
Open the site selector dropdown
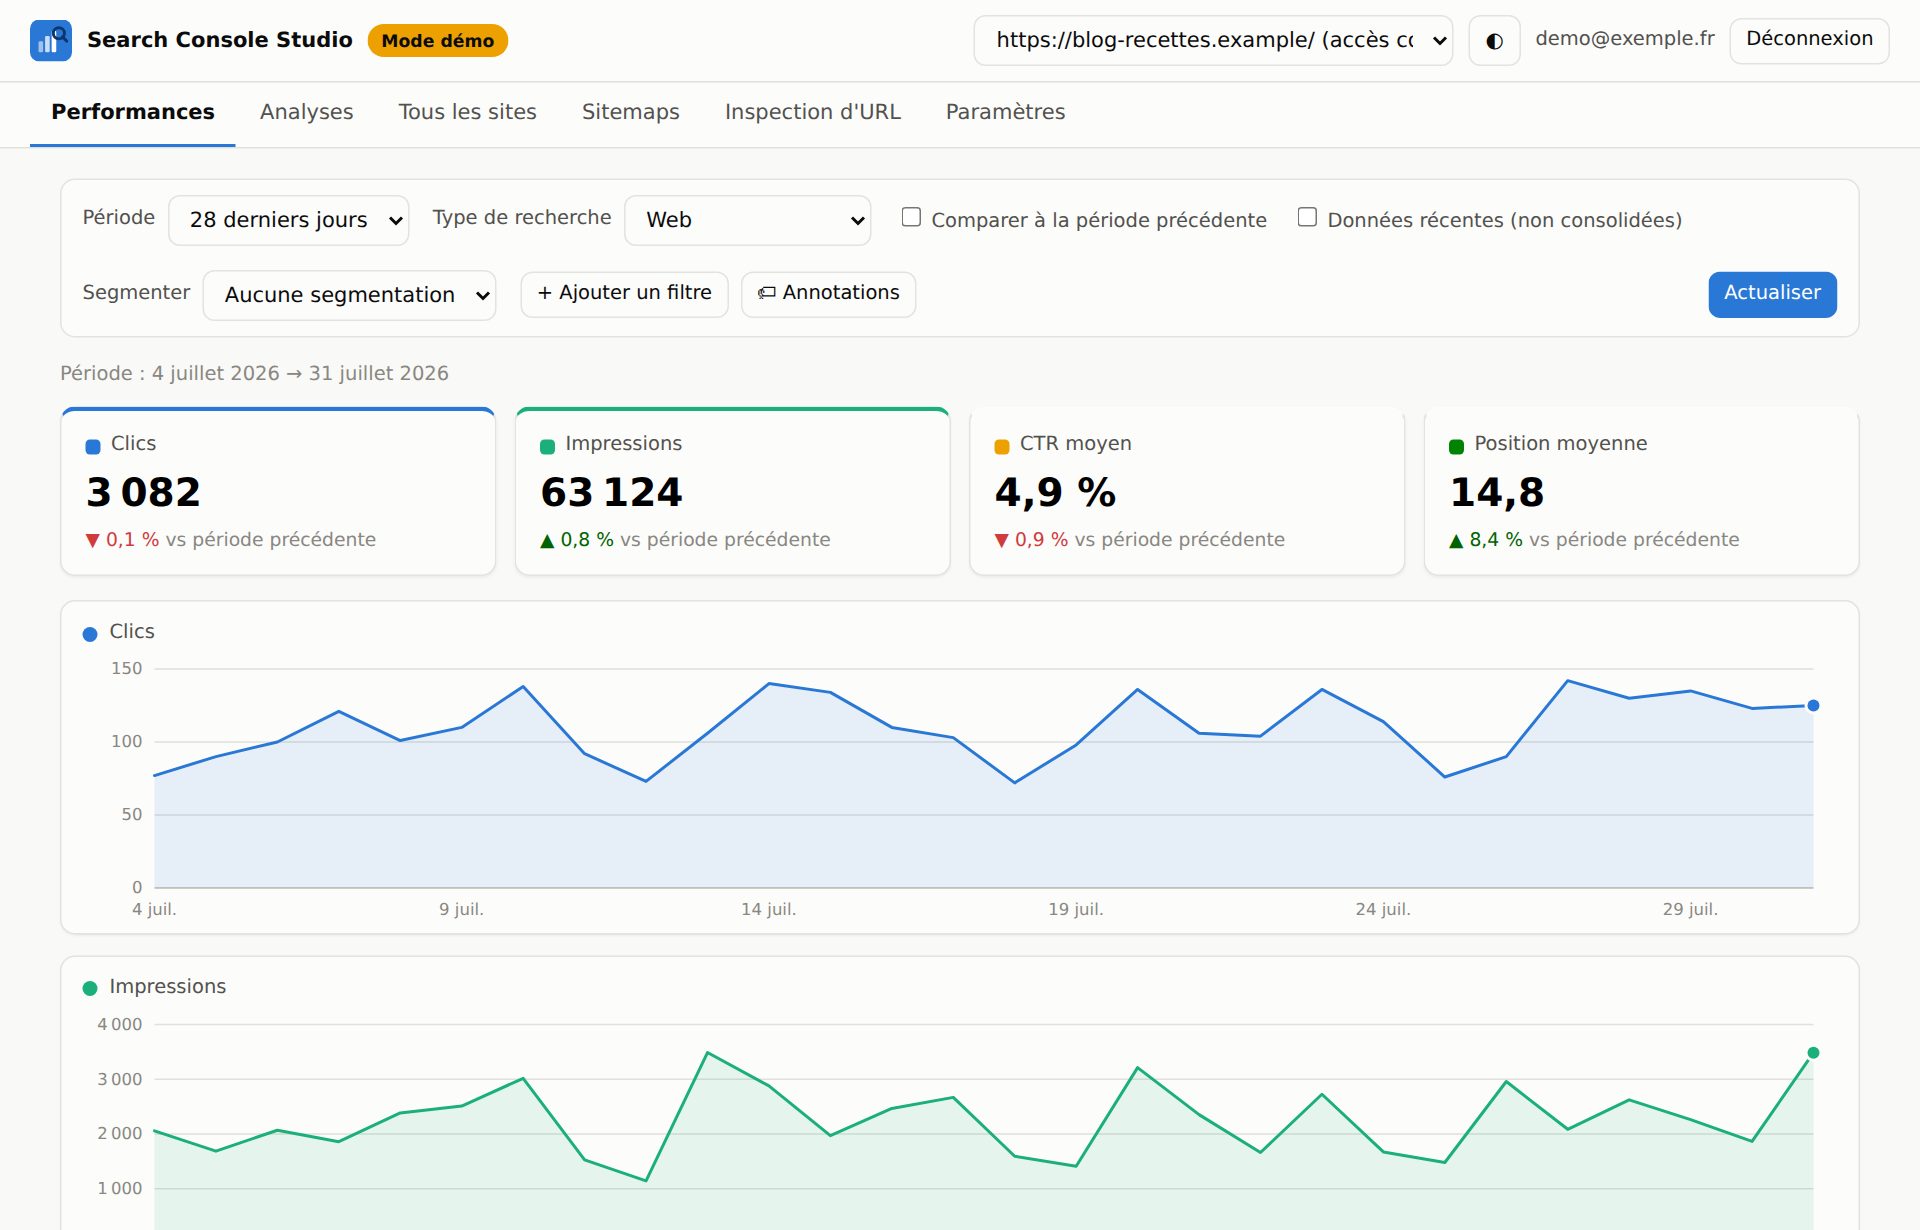pos(1213,41)
